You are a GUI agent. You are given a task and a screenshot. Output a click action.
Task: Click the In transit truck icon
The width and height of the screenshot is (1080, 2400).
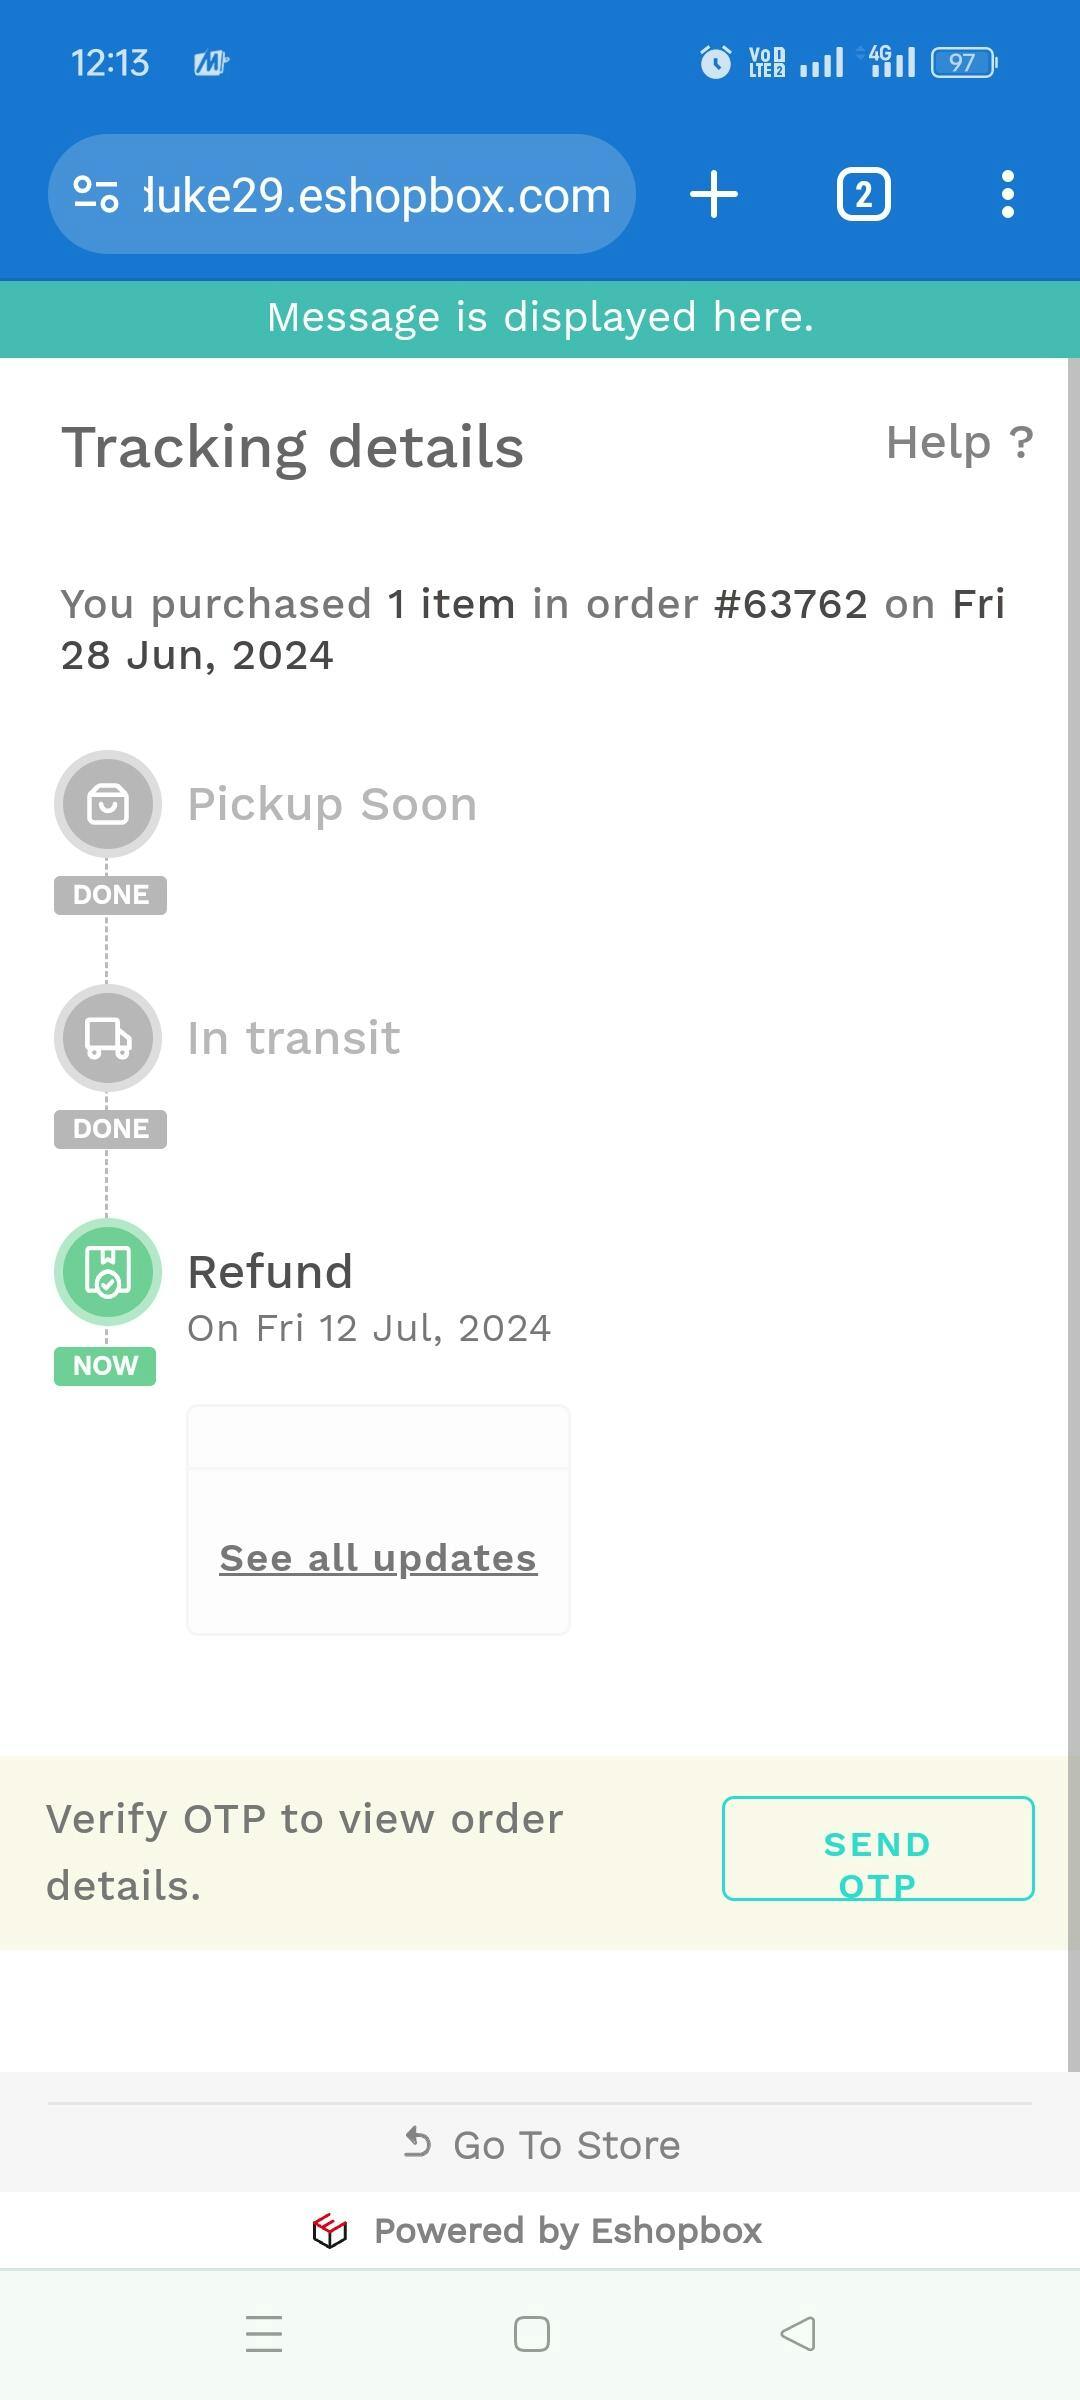[x=108, y=1038]
